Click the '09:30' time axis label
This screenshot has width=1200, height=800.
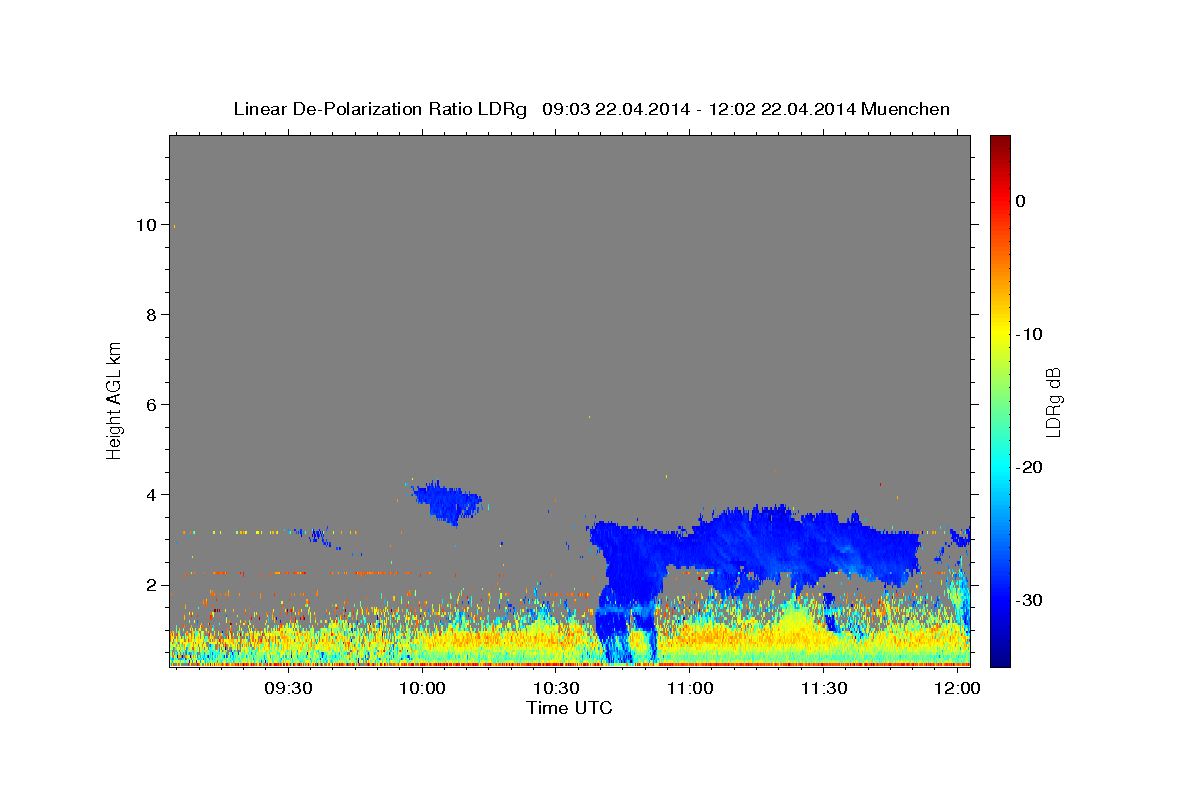pos(289,688)
